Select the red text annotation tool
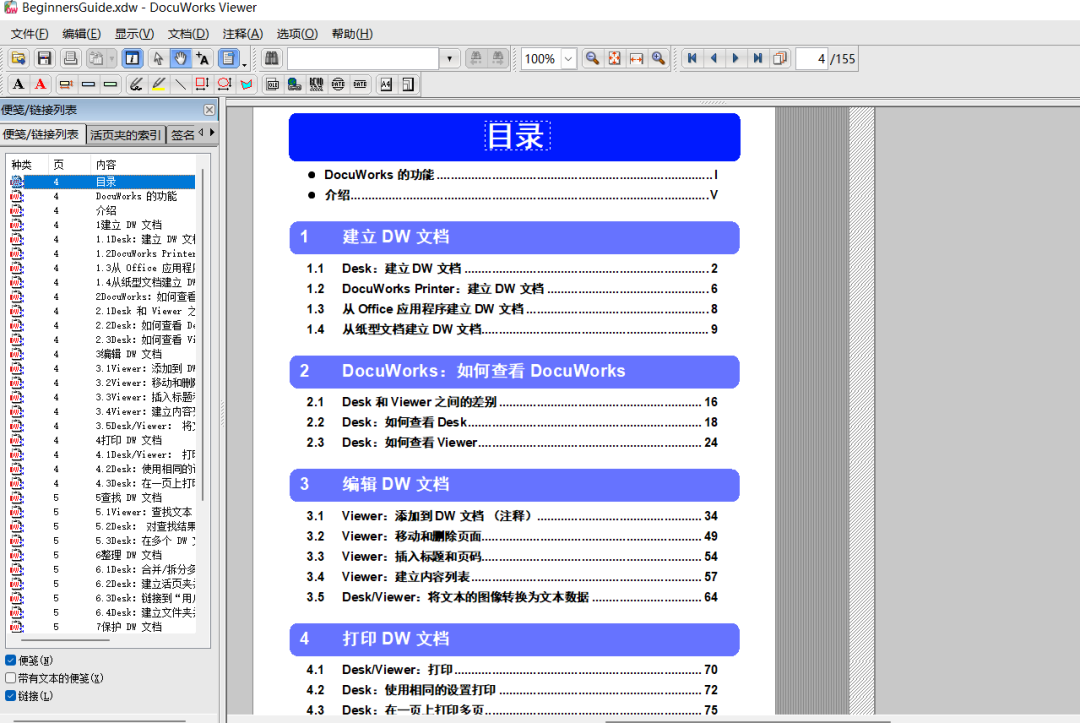This screenshot has width=1080, height=723. point(41,84)
